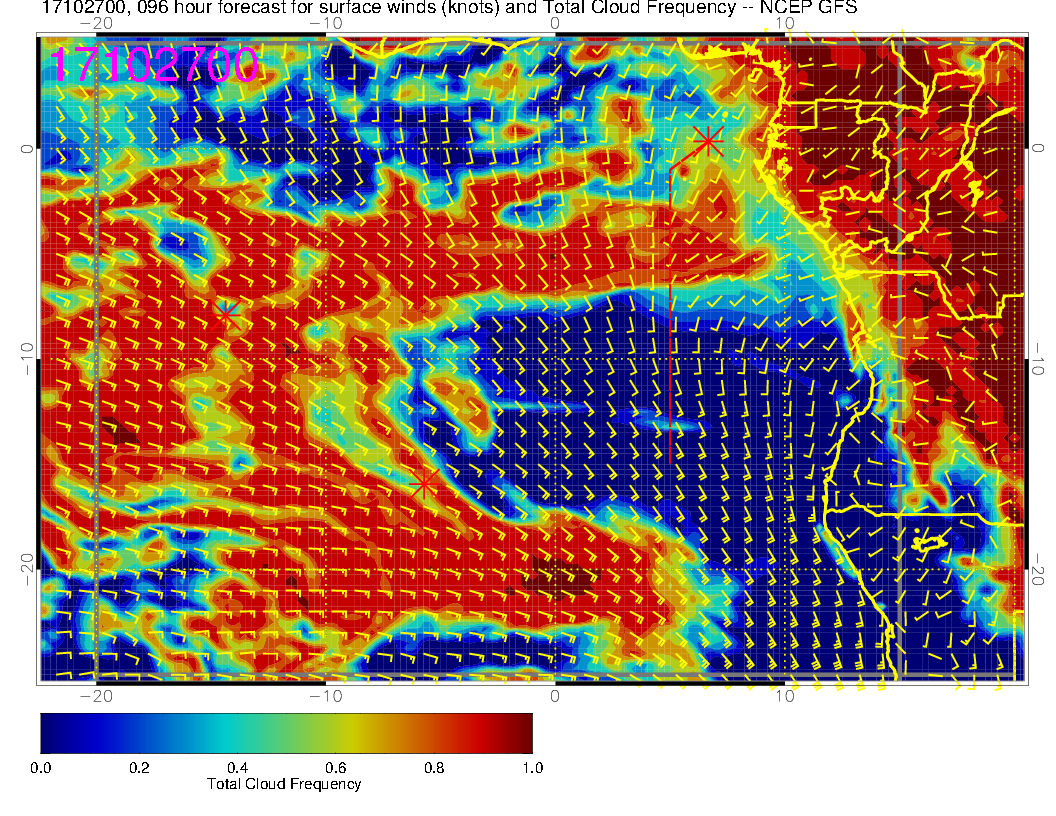Image resolution: width=1056 pixels, height=816 pixels.
Task: Click the red-blue star marker near 15°W
Action: [226, 314]
